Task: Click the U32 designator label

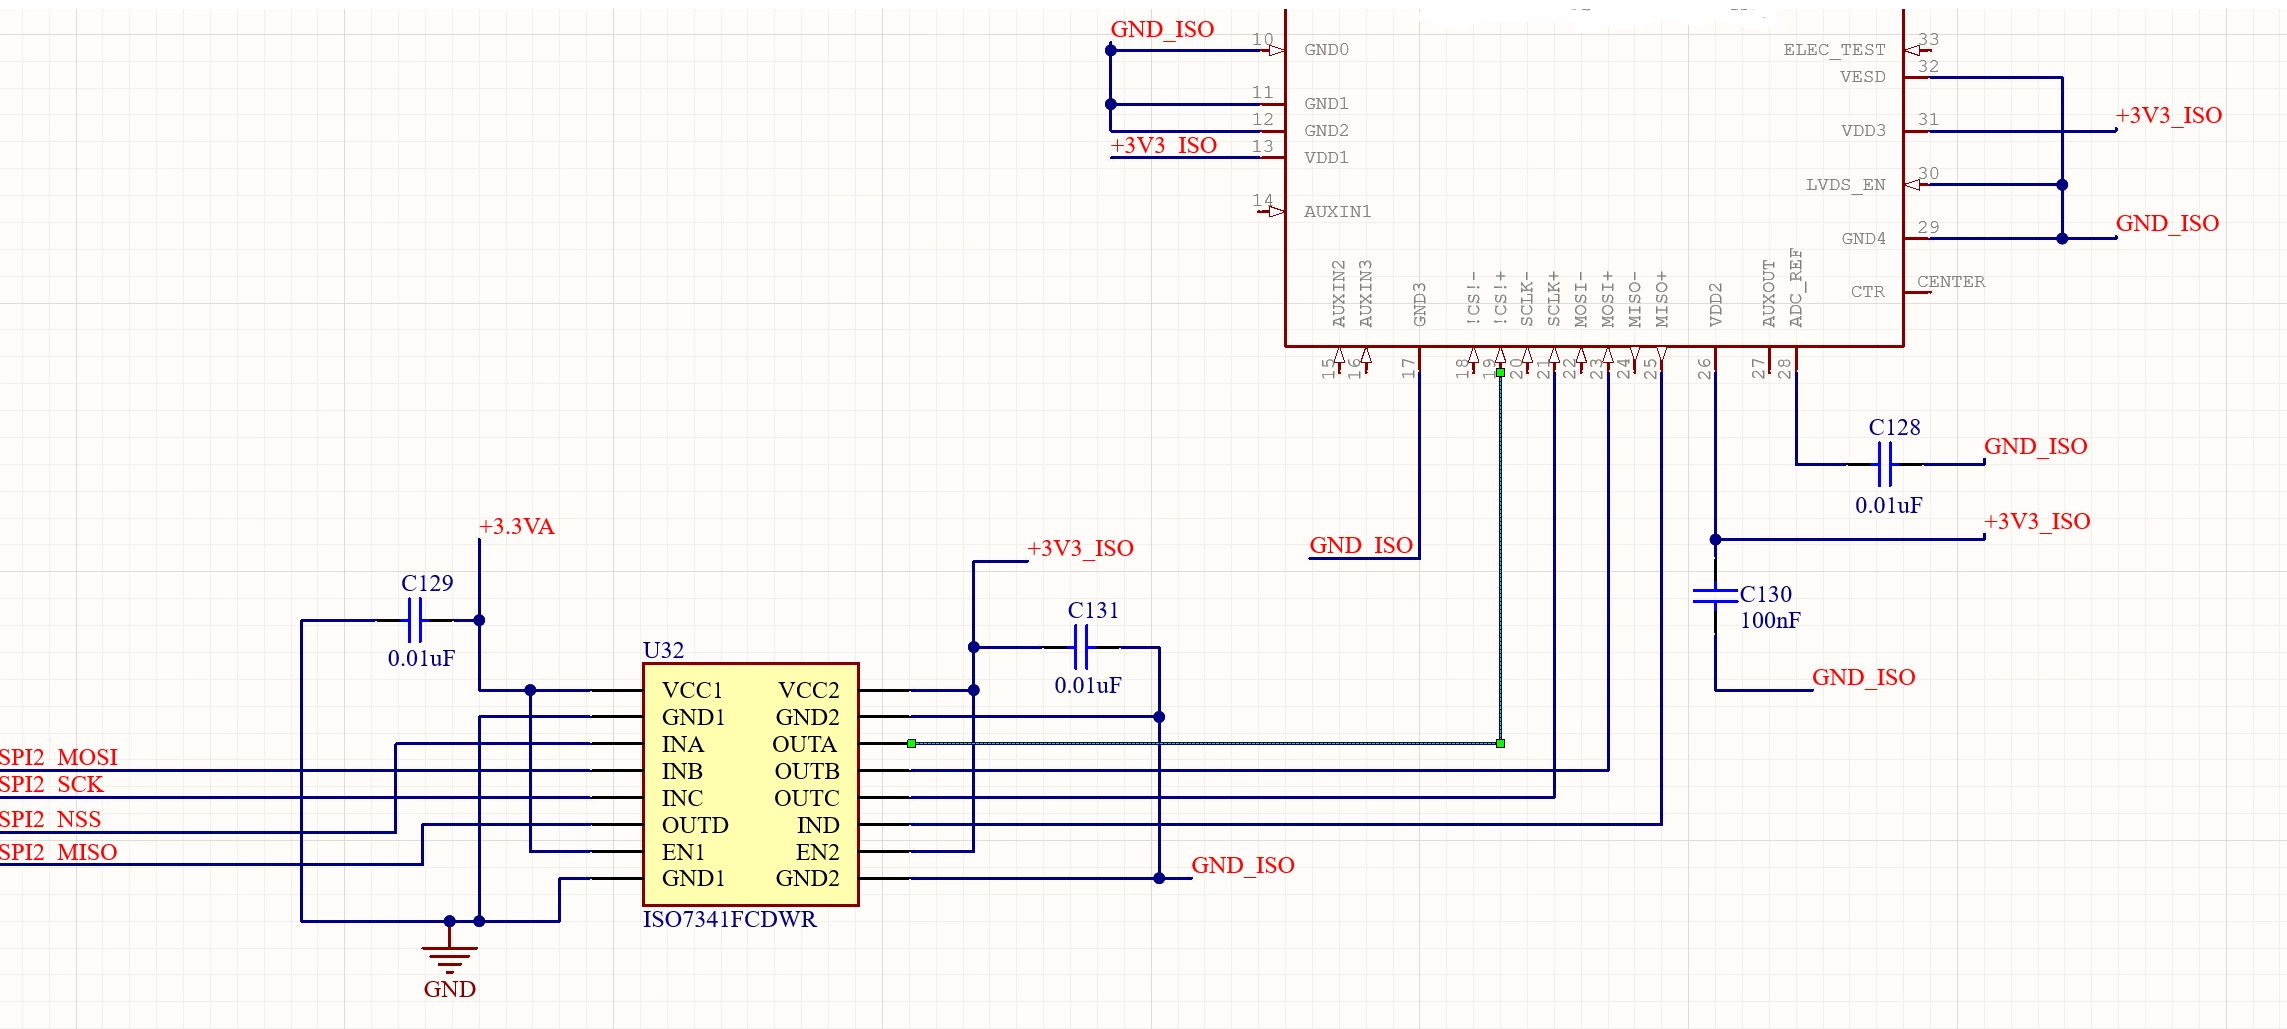Action: click(x=663, y=650)
